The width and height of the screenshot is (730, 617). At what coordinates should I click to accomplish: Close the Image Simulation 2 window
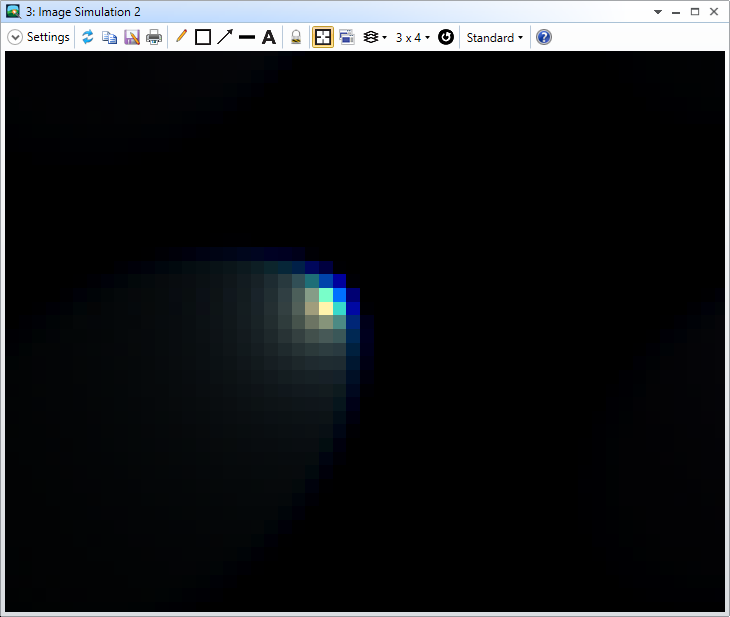click(714, 12)
